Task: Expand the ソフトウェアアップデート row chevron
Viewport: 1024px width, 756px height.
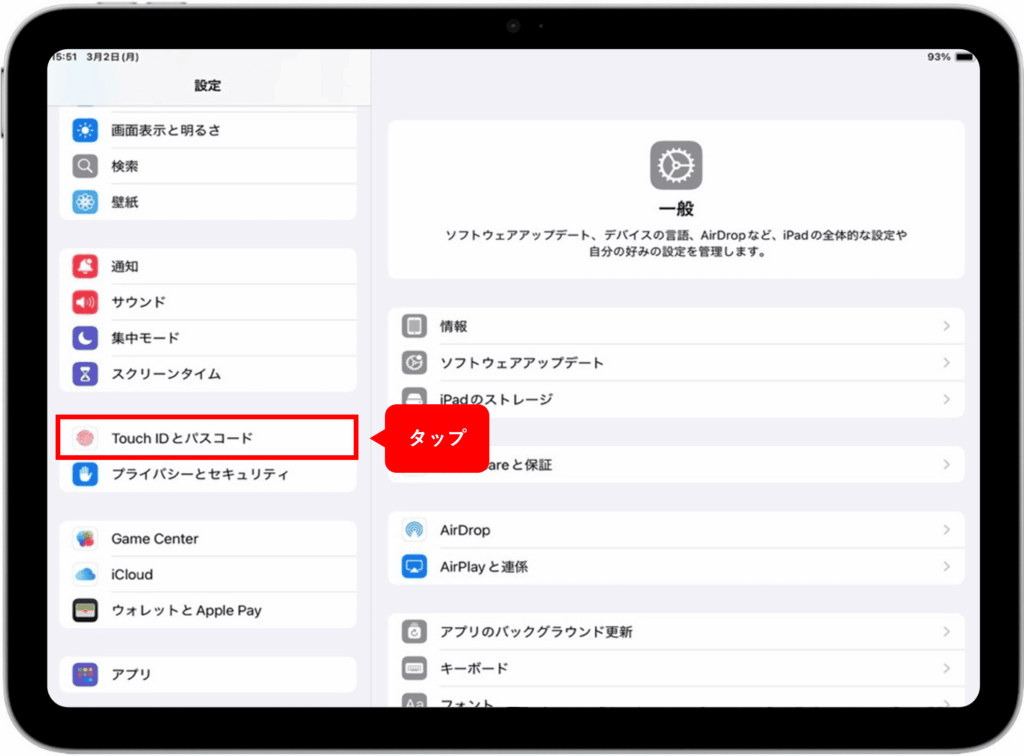Action: 945,363
